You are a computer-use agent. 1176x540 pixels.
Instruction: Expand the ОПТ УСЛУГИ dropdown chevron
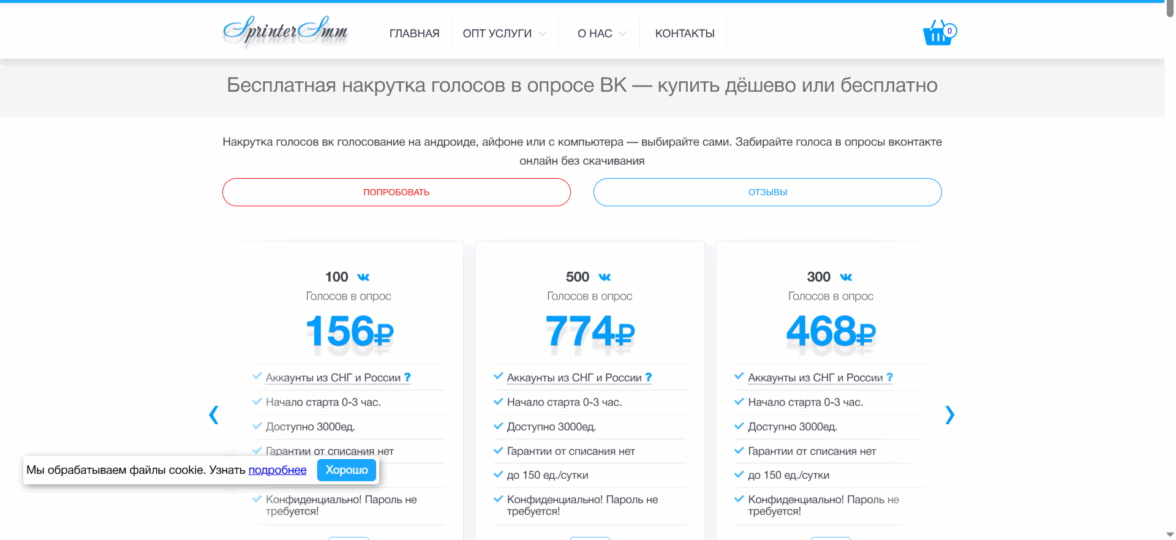542,34
